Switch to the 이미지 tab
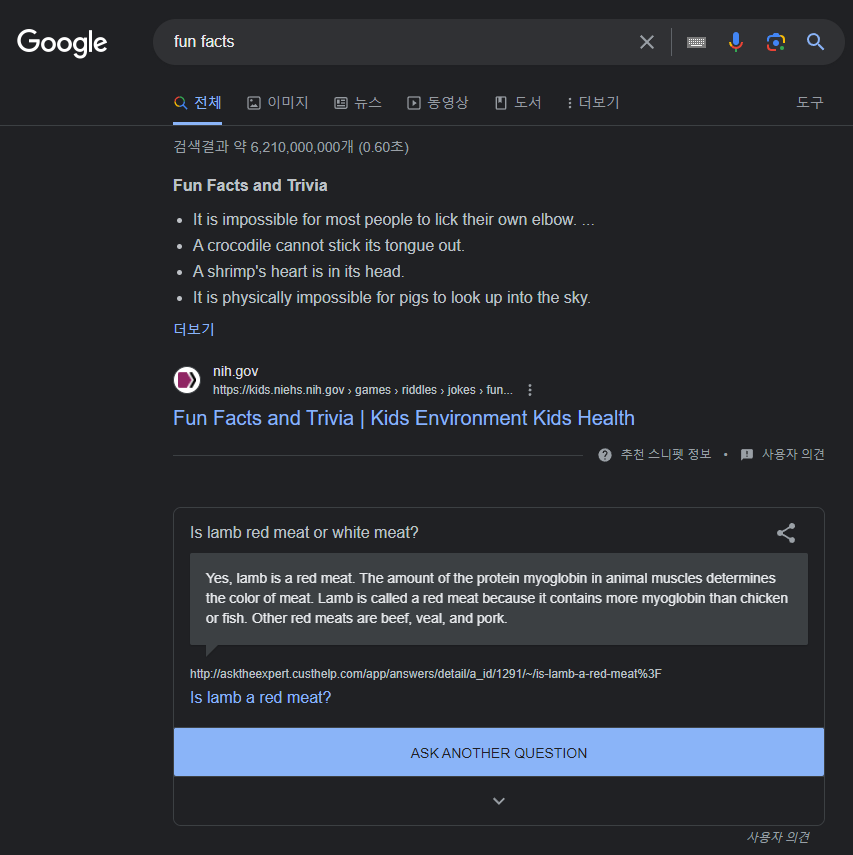The height and width of the screenshot is (855, 853). (278, 103)
